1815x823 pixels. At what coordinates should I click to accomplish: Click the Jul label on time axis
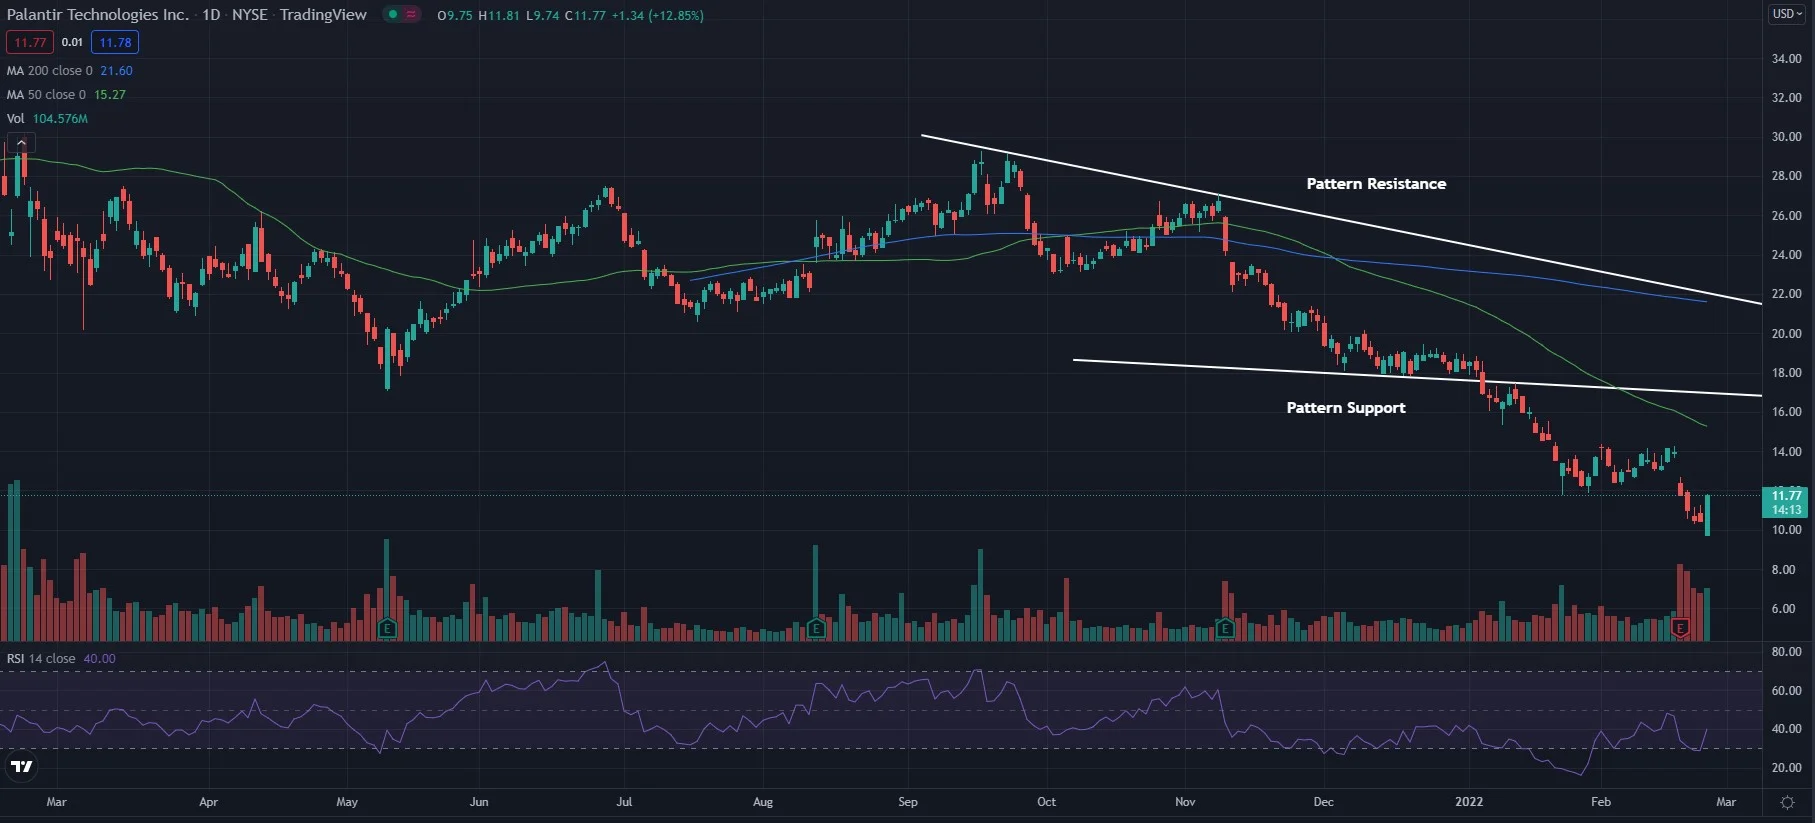[x=624, y=802]
